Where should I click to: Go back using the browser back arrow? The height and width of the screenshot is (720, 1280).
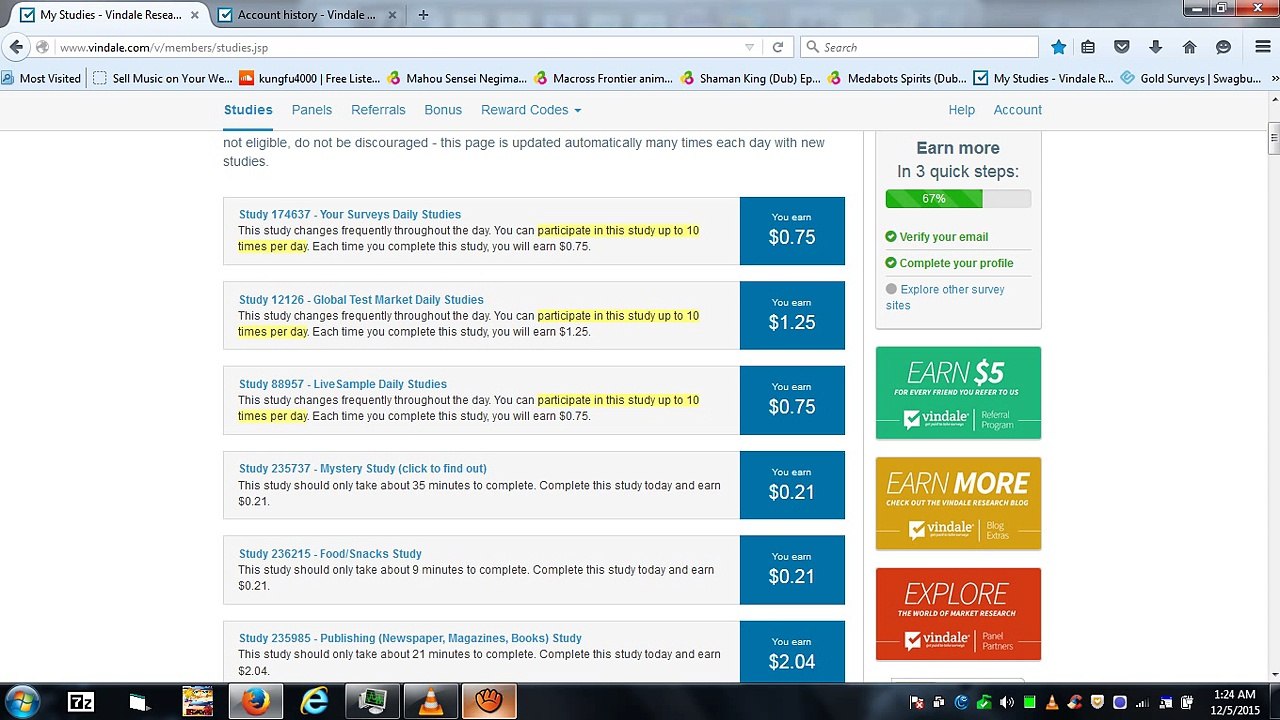[16, 47]
